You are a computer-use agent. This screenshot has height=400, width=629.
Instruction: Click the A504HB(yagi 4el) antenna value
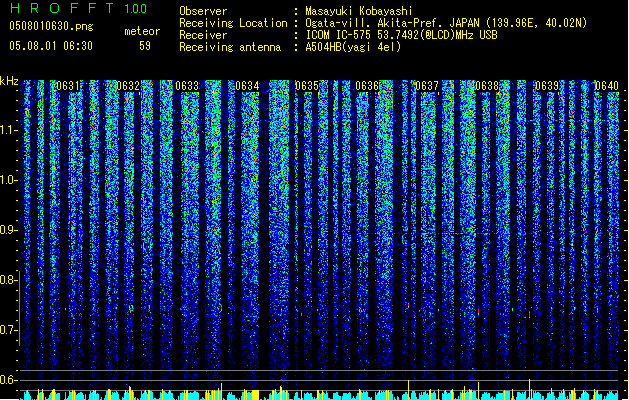point(353,47)
